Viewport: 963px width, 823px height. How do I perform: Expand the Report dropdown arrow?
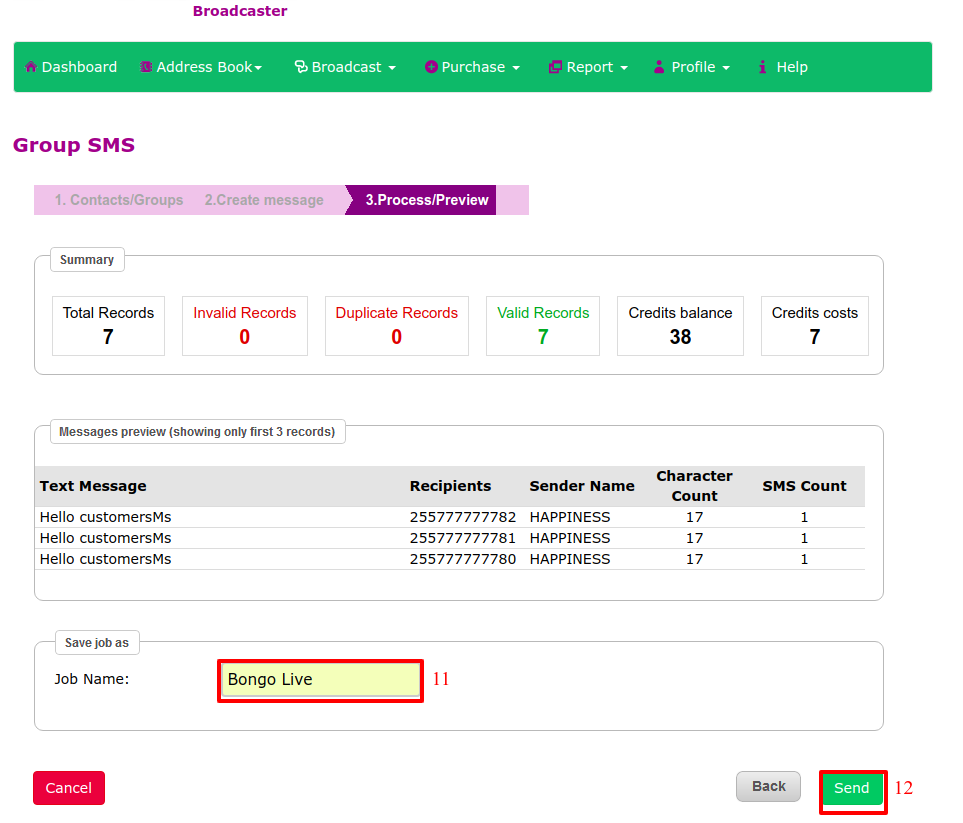pyautogui.click(x=624, y=68)
